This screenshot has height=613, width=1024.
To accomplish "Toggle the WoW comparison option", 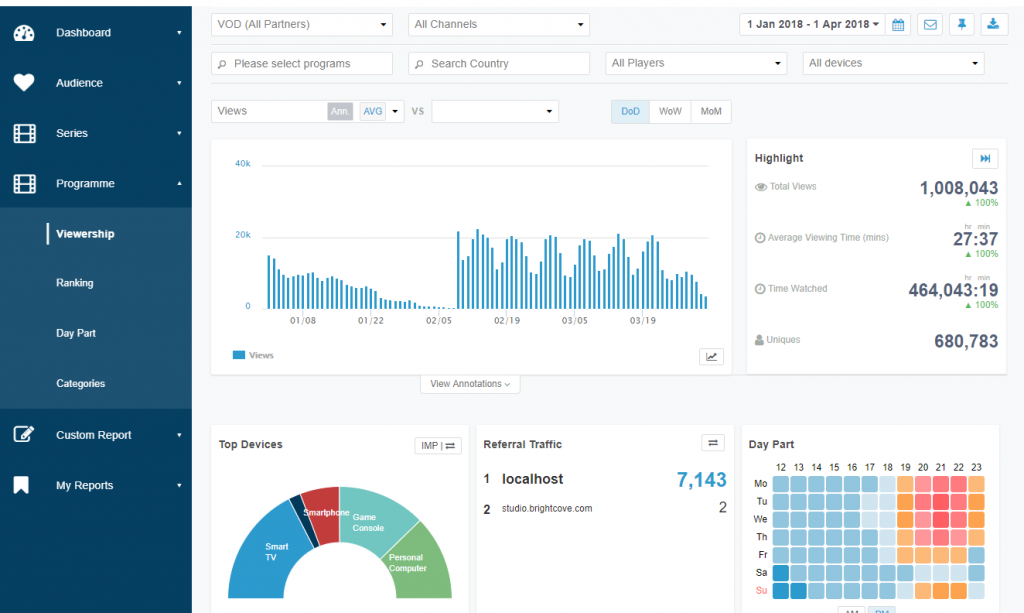I will click(x=669, y=111).
